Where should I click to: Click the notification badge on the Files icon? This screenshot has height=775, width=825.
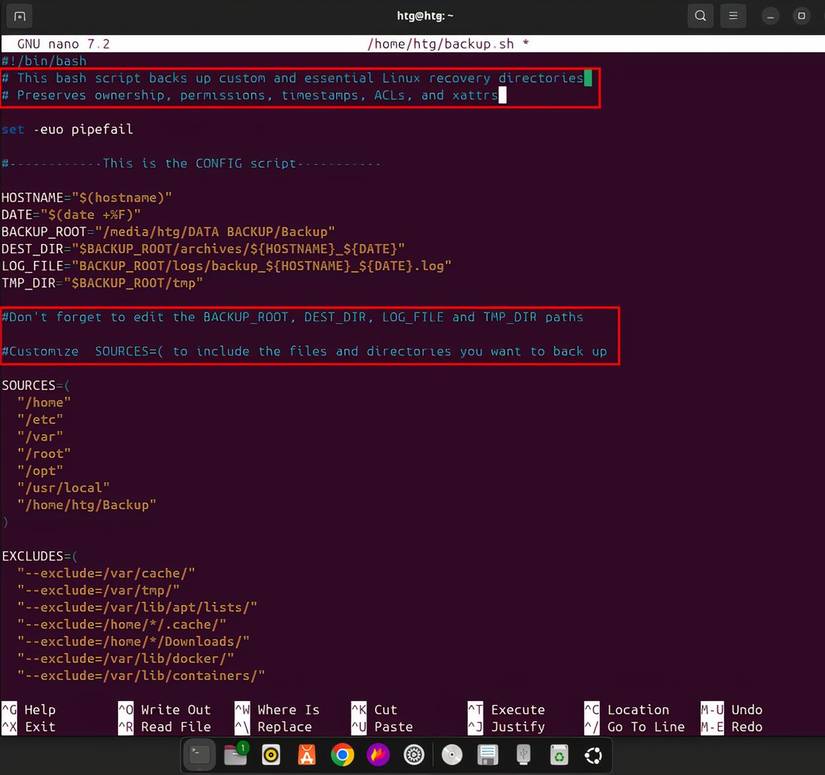243,745
